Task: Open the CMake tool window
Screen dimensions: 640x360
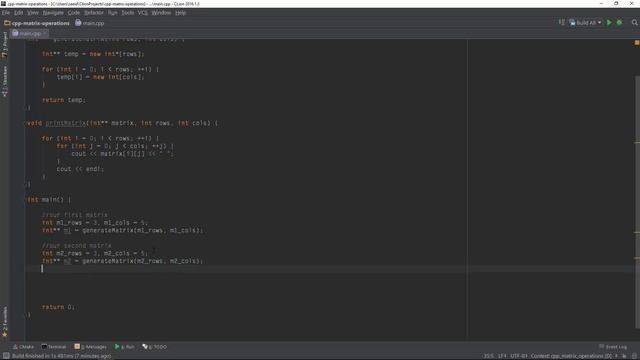Action: (23, 347)
